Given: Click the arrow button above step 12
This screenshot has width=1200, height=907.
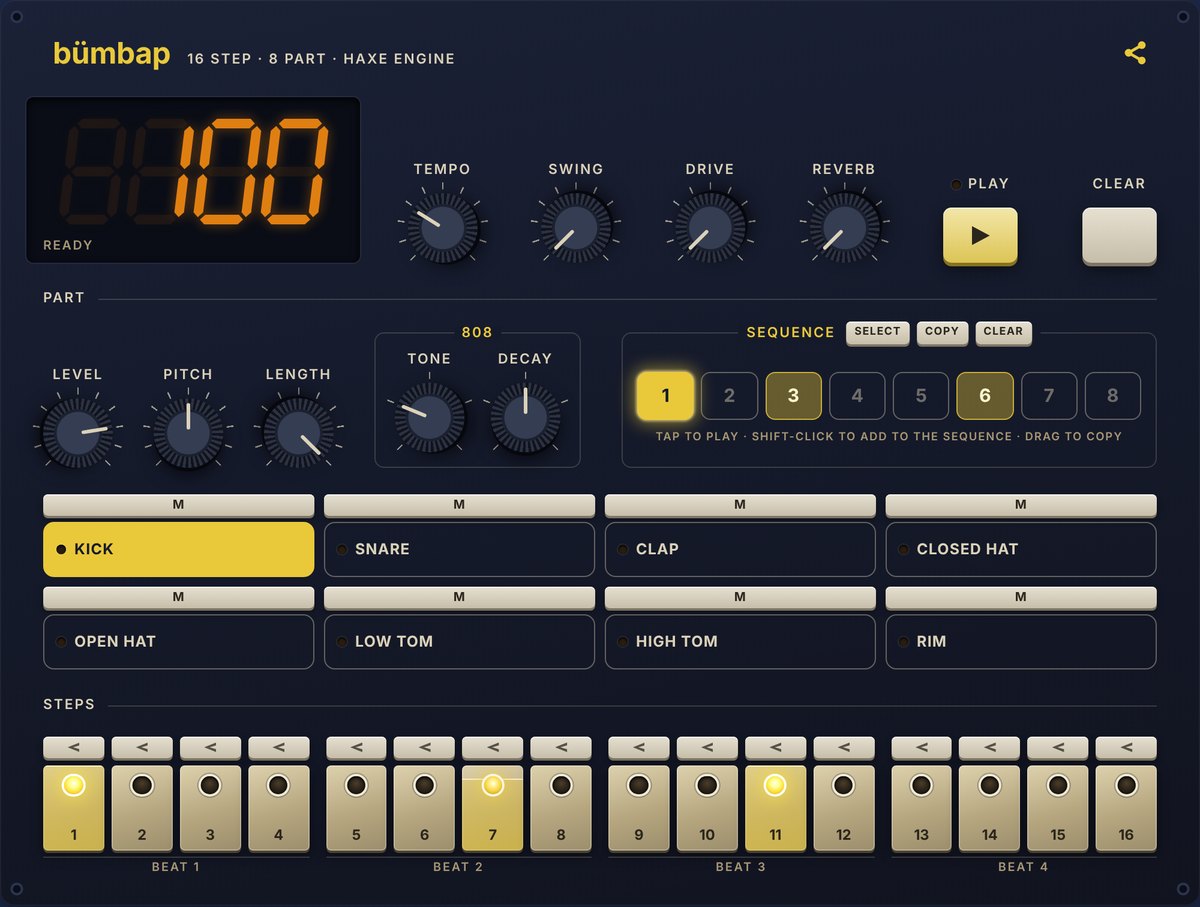Looking at the screenshot, I should (843, 747).
